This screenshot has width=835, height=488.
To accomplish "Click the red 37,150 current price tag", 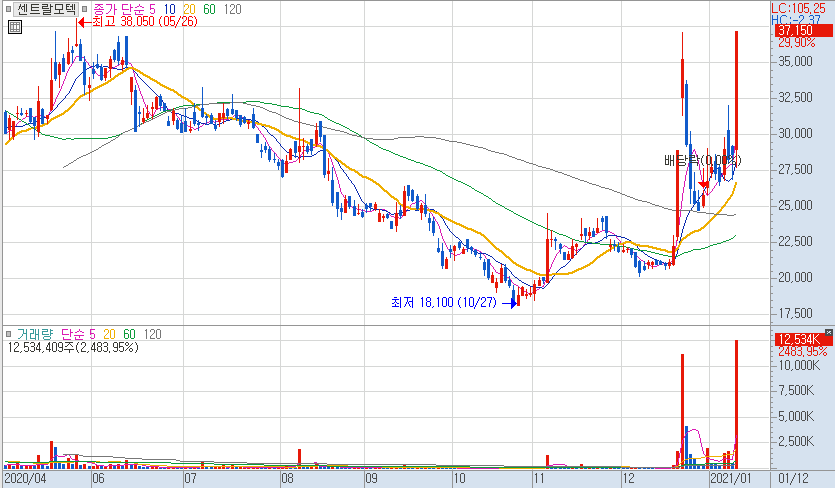I will [803, 30].
